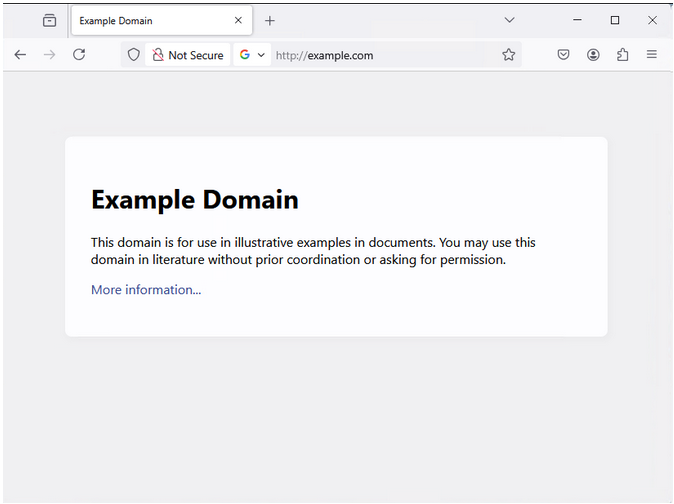Maximize the Firefox window

[x=615, y=20]
